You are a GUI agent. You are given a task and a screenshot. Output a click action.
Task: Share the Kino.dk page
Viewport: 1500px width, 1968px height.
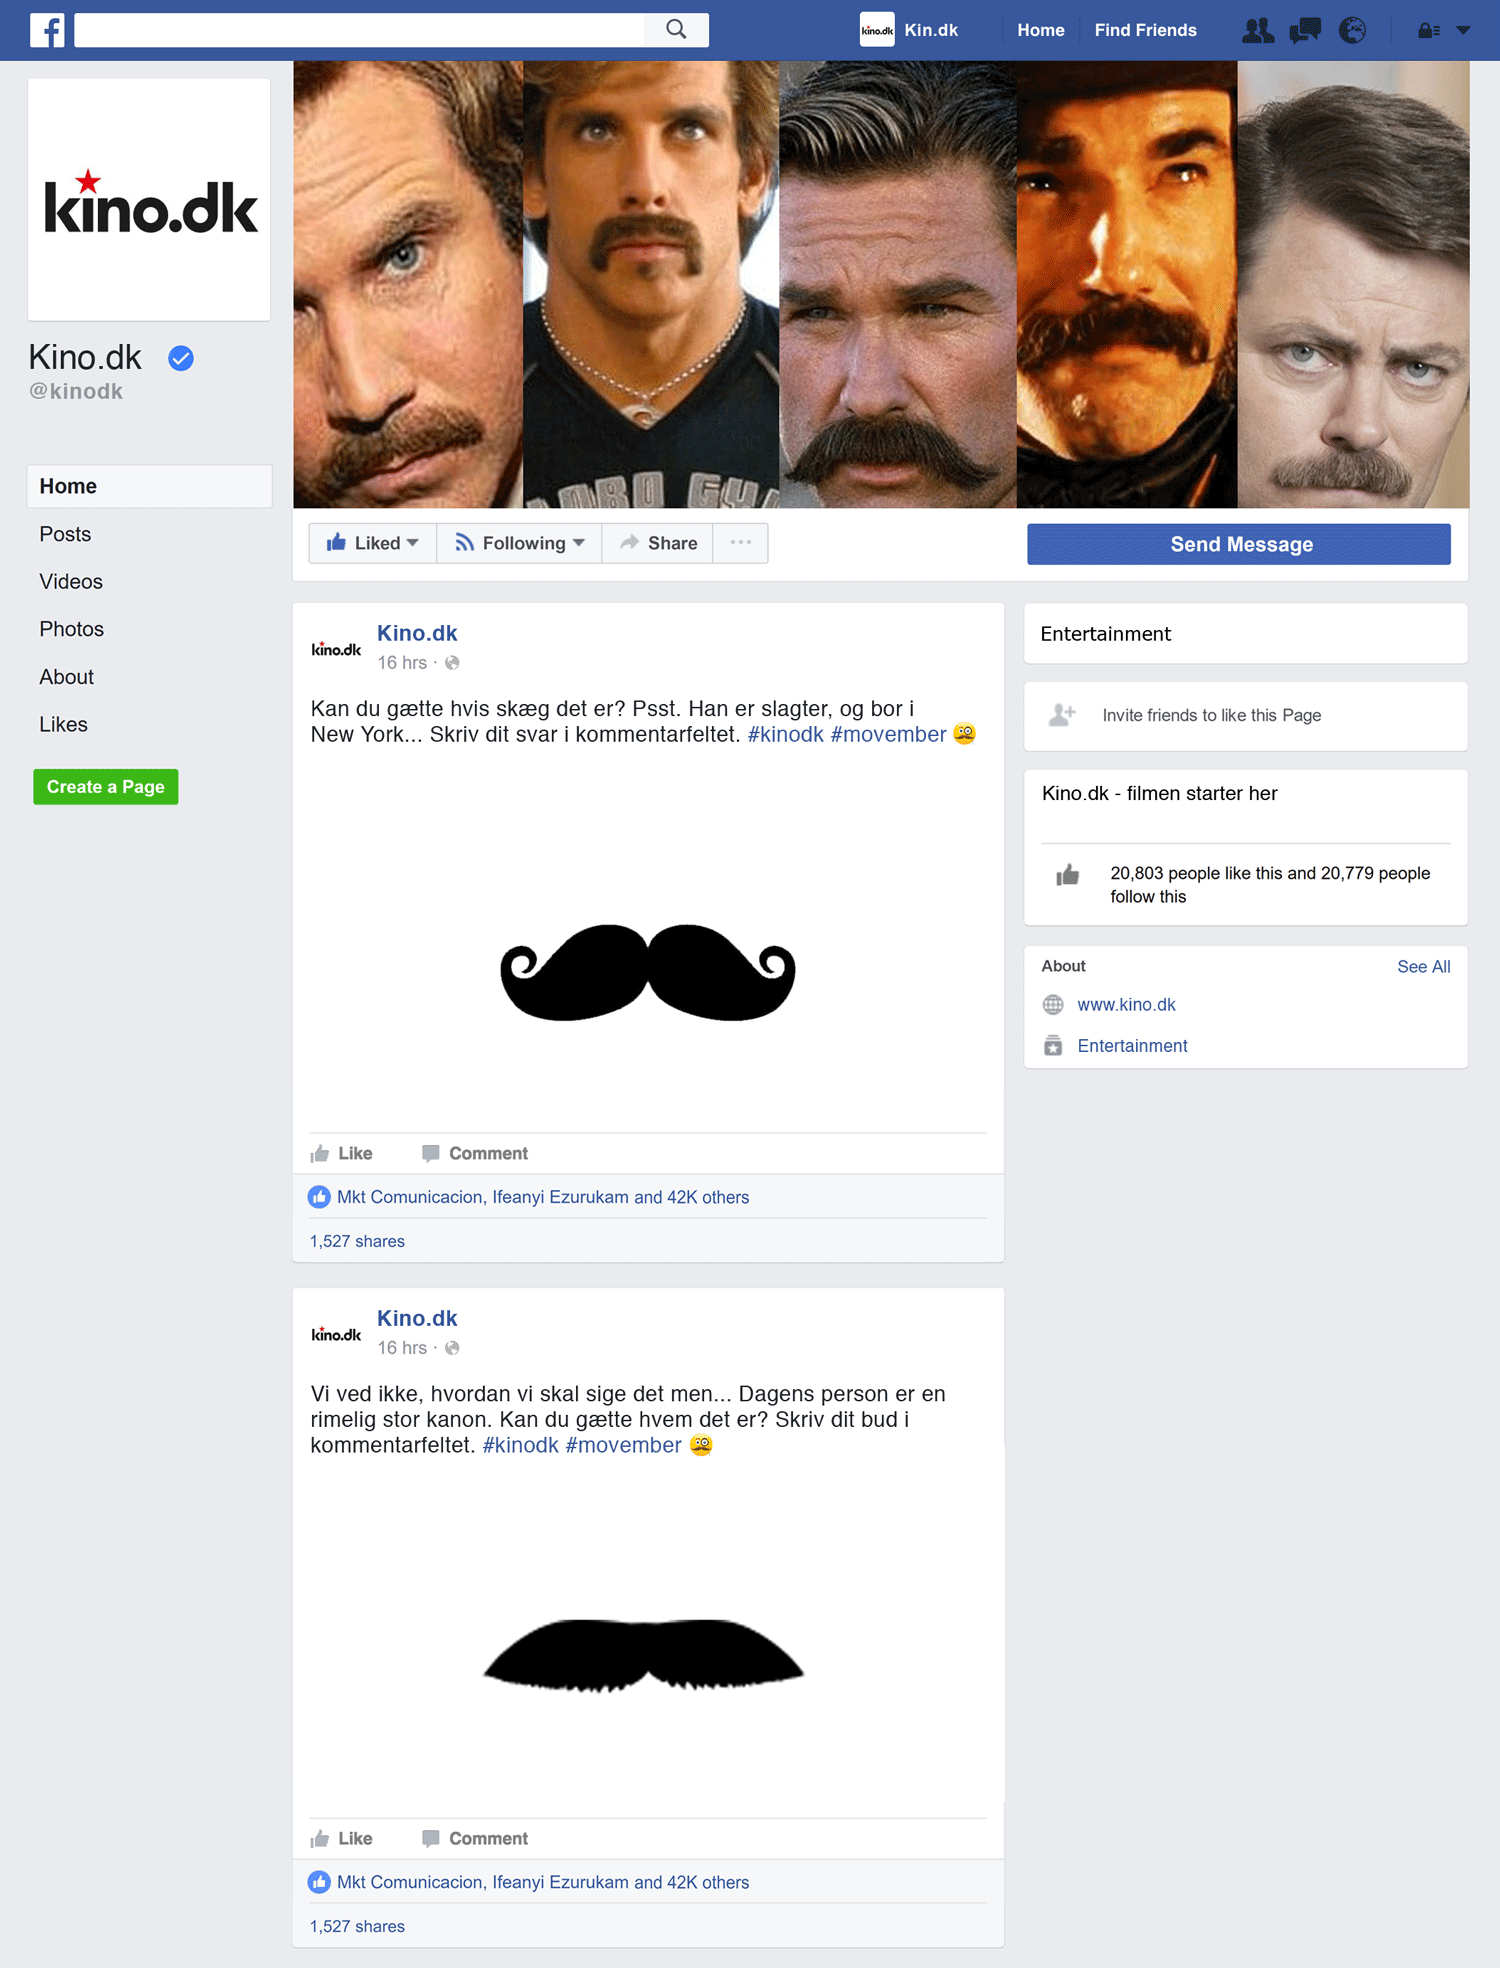tap(658, 543)
